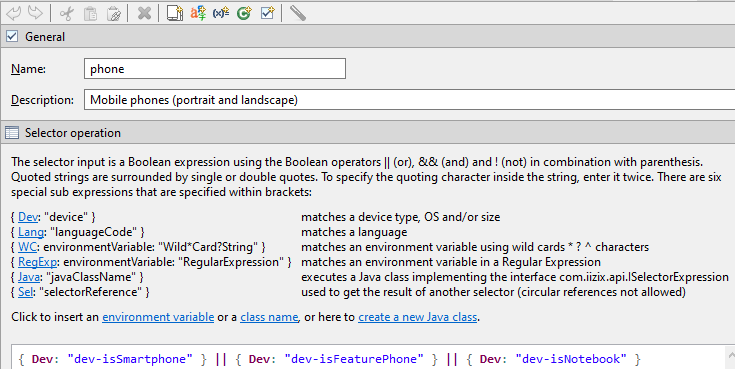The image size is (735, 369).
Task: Open the environment variable link
Action: click(158, 317)
